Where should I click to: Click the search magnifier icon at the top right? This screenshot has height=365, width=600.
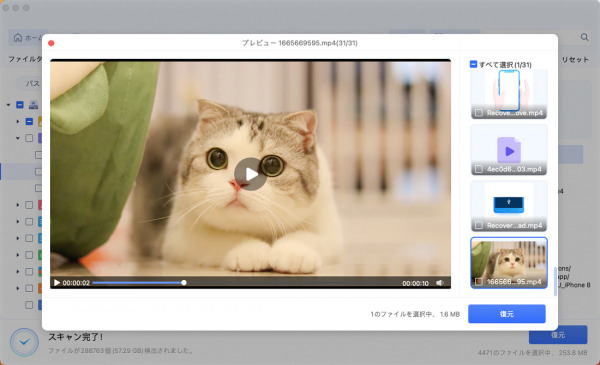coord(584,37)
